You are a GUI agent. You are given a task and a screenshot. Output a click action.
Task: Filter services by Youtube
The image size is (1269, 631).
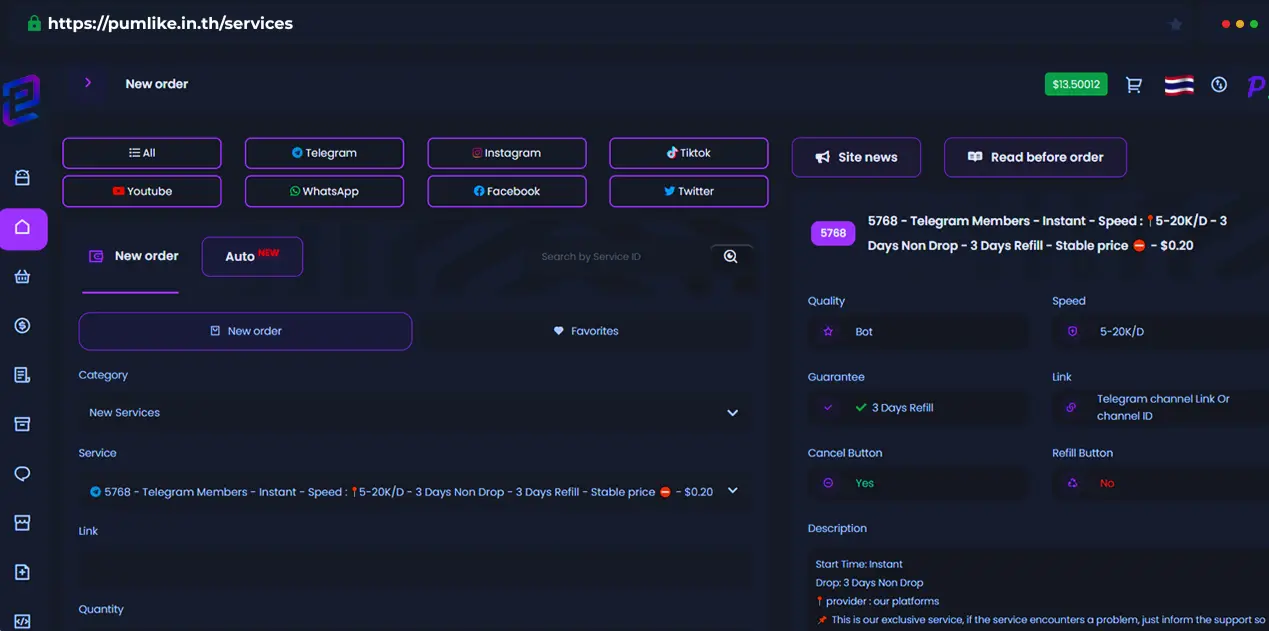tap(142, 191)
